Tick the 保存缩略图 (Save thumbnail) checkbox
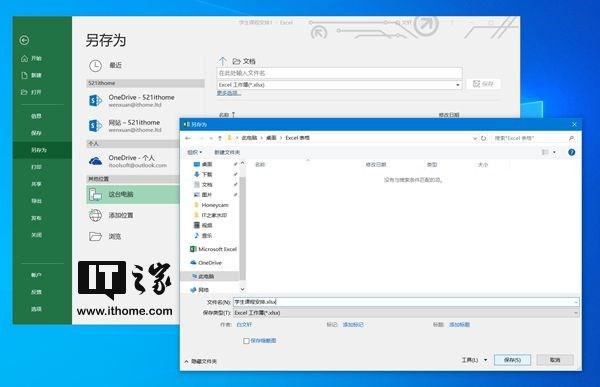Screen dimensions: 600x387 pyautogui.click(x=246, y=341)
